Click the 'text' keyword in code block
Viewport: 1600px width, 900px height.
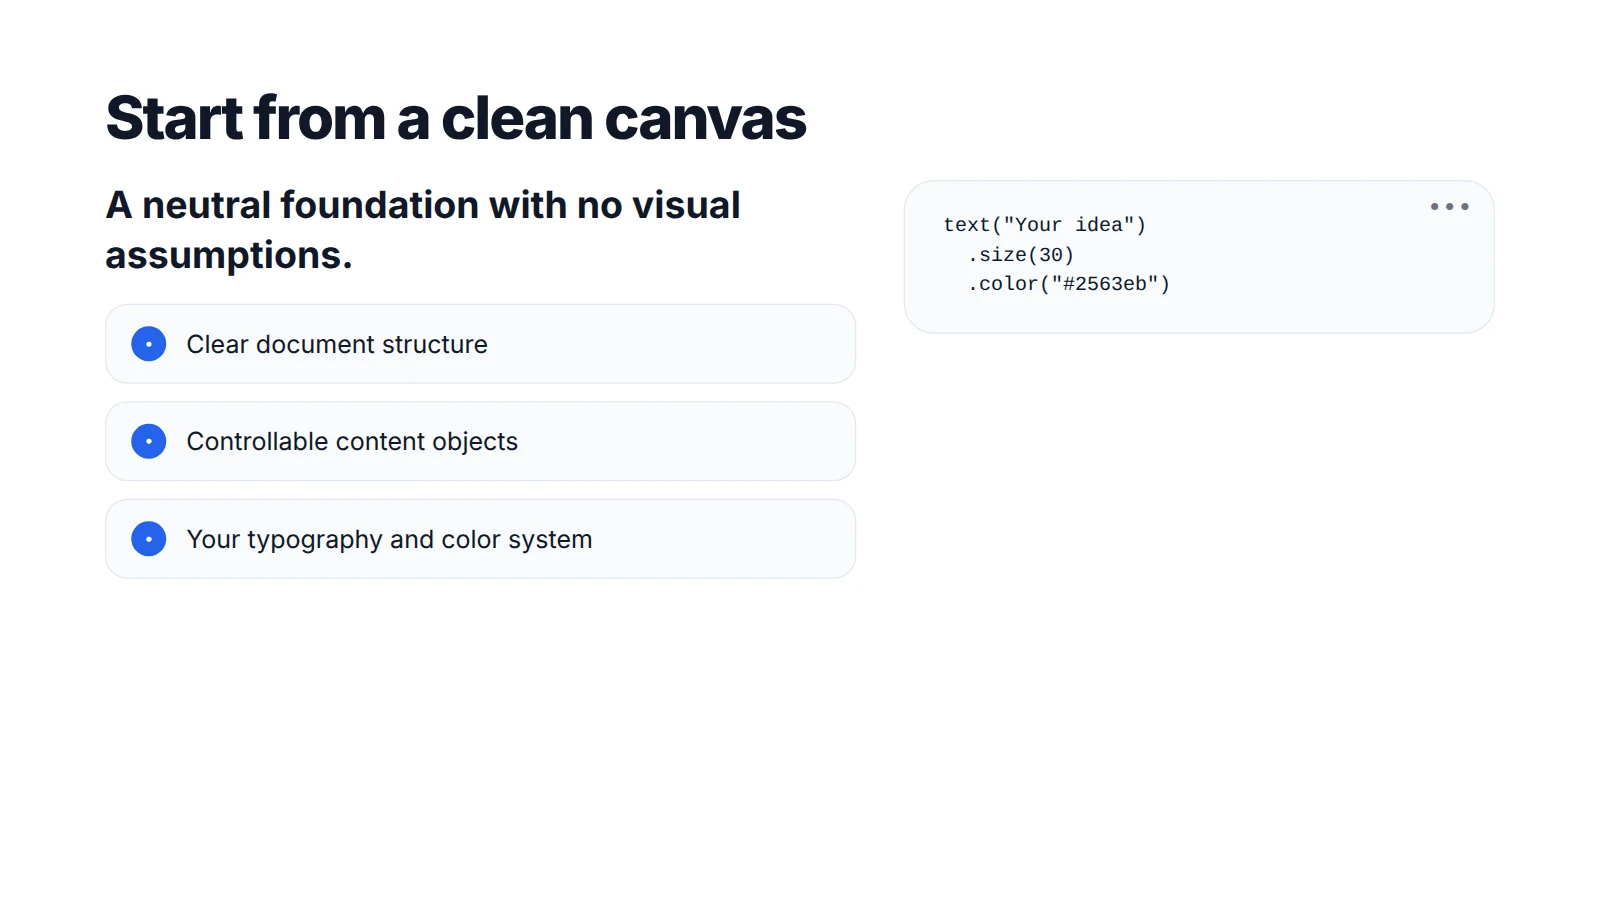click(966, 225)
